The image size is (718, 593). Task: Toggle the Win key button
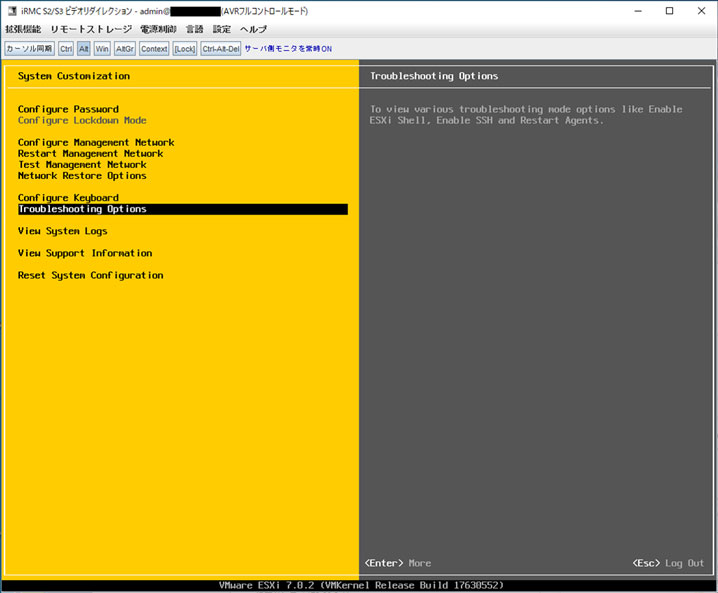[102, 49]
